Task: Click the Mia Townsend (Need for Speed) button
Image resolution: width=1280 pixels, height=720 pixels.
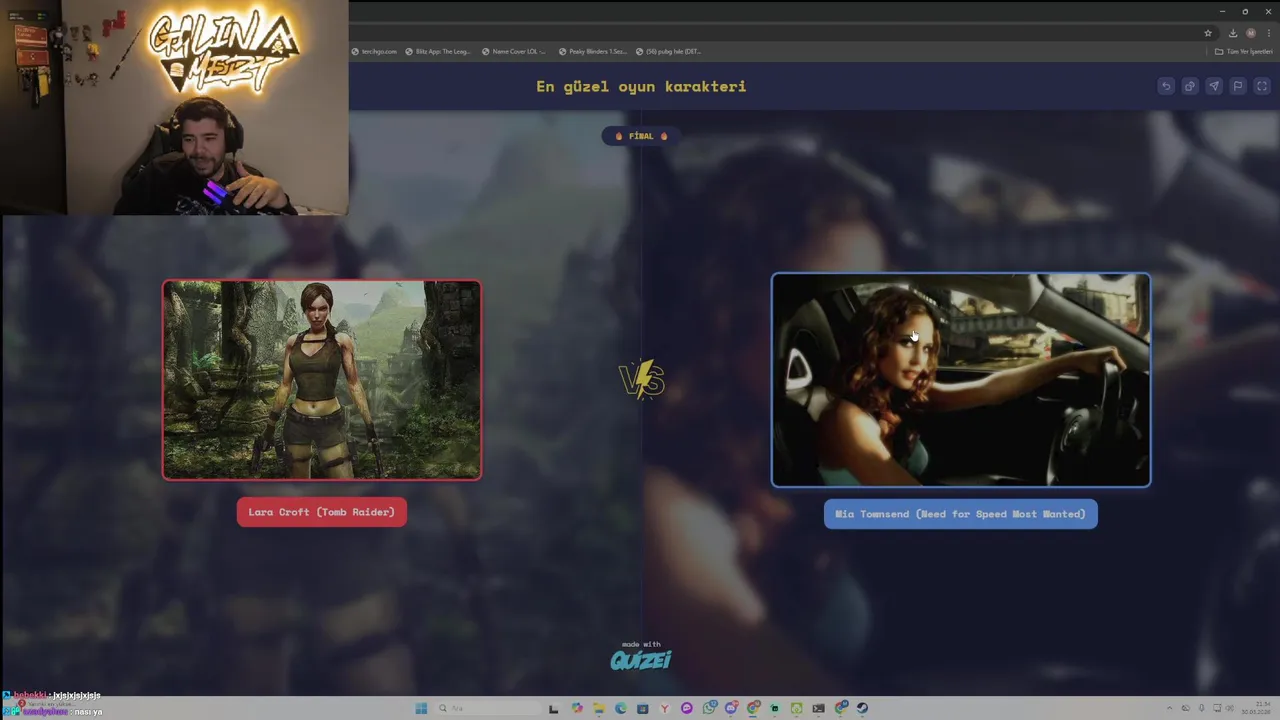Action: pyautogui.click(x=961, y=514)
